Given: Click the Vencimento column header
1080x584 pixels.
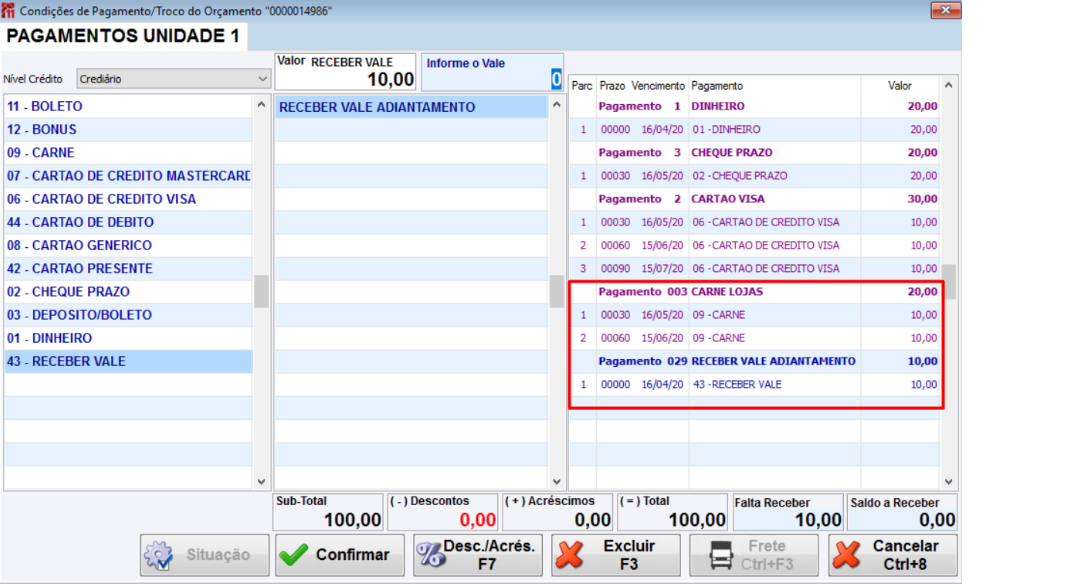Looking at the screenshot, I should click(658, 85).
